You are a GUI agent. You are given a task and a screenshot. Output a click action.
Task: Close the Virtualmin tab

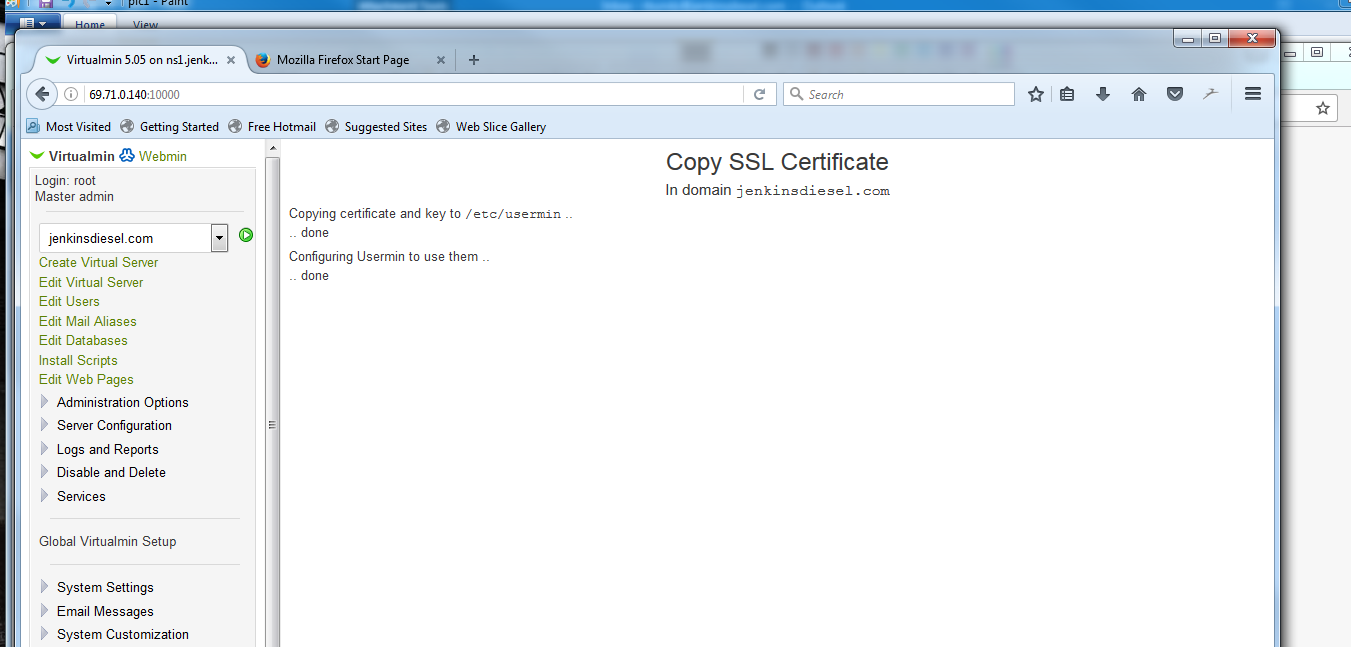tap(232, 60)
